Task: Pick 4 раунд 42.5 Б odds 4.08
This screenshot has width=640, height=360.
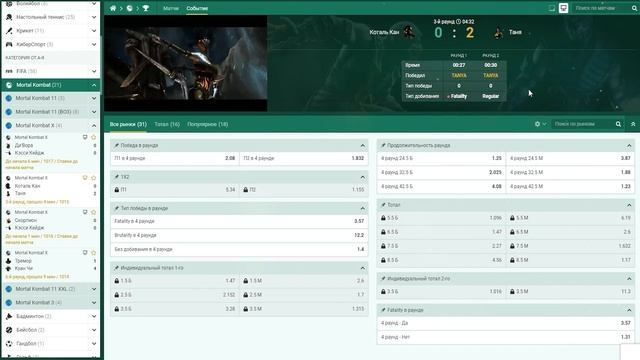Action: pos(441,186)
